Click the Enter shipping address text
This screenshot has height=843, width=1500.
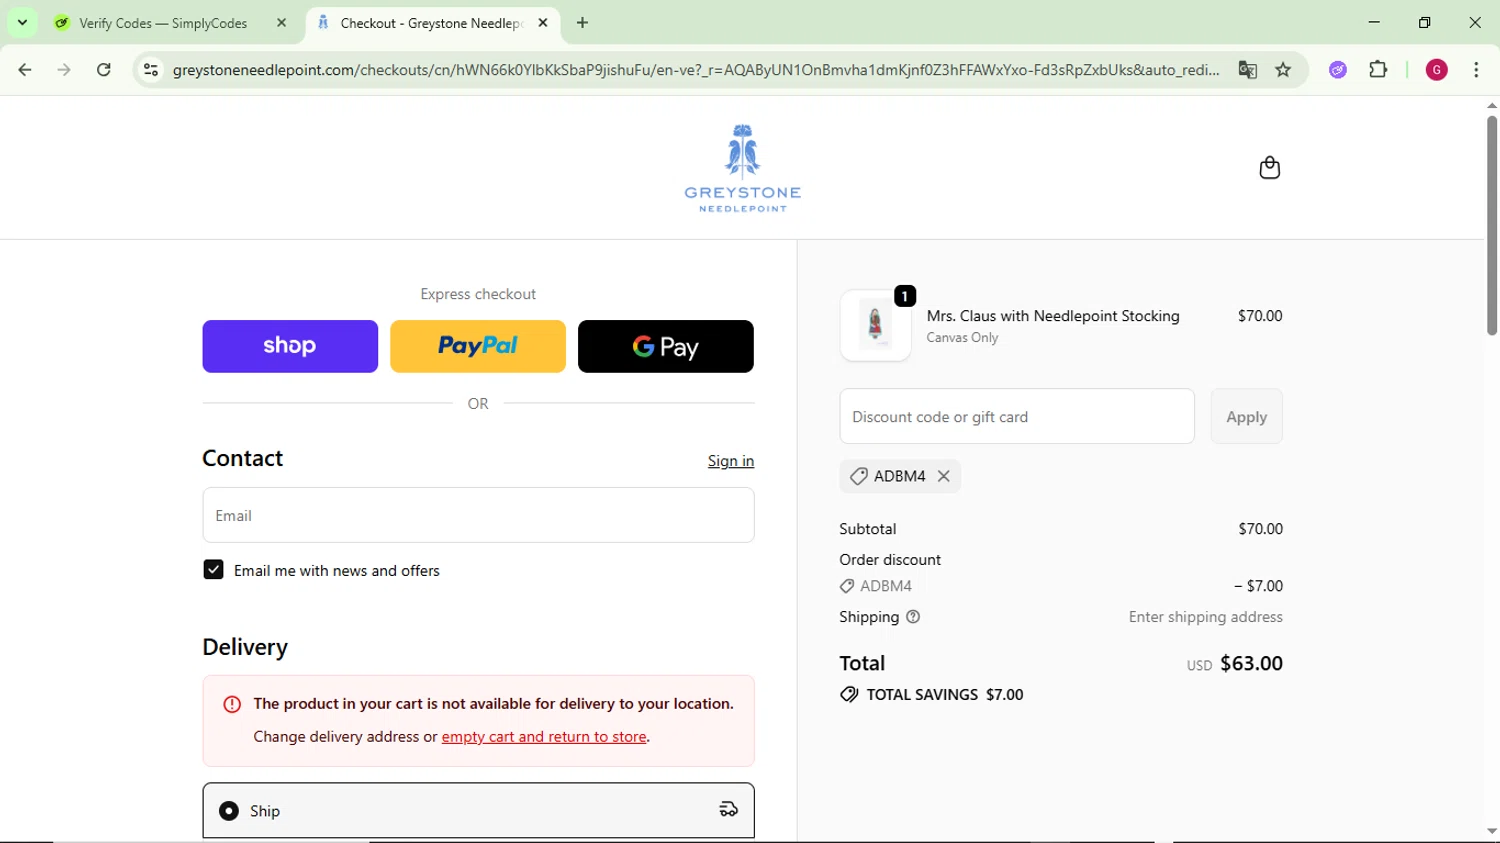1206,617
